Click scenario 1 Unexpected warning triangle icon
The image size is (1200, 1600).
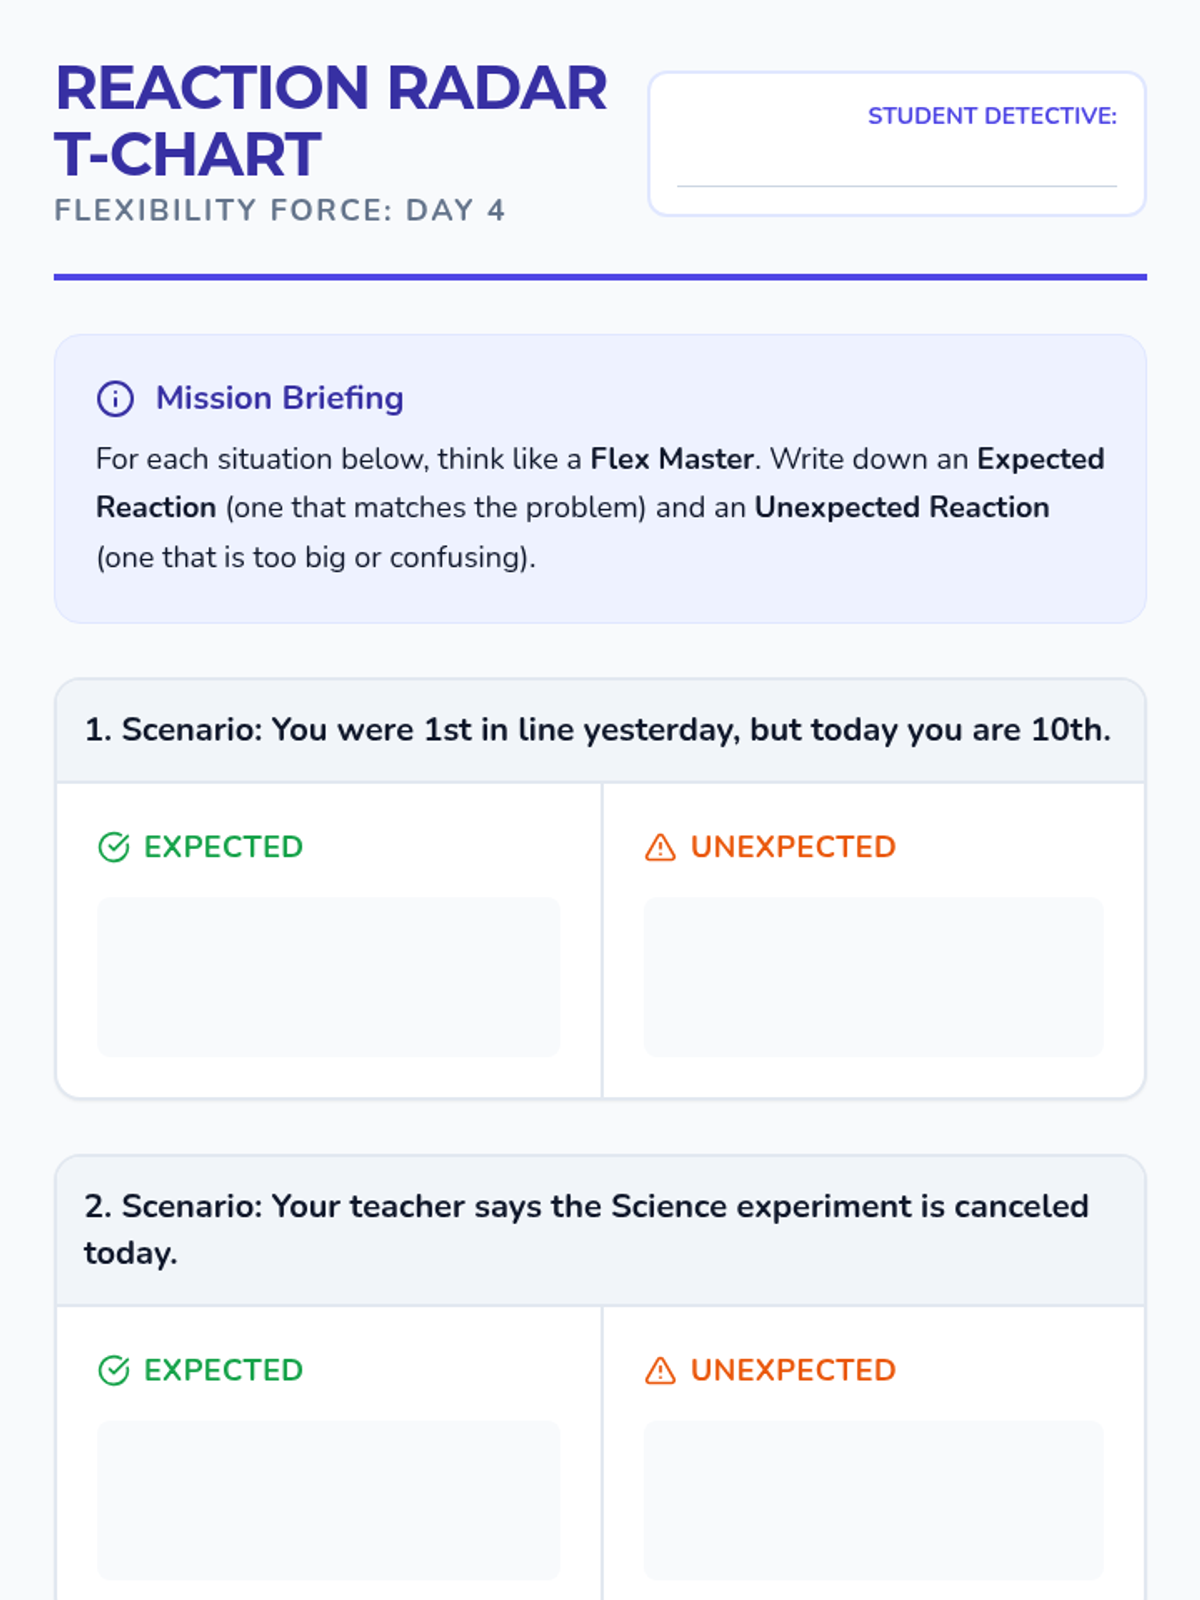click(x=660, y=847)
